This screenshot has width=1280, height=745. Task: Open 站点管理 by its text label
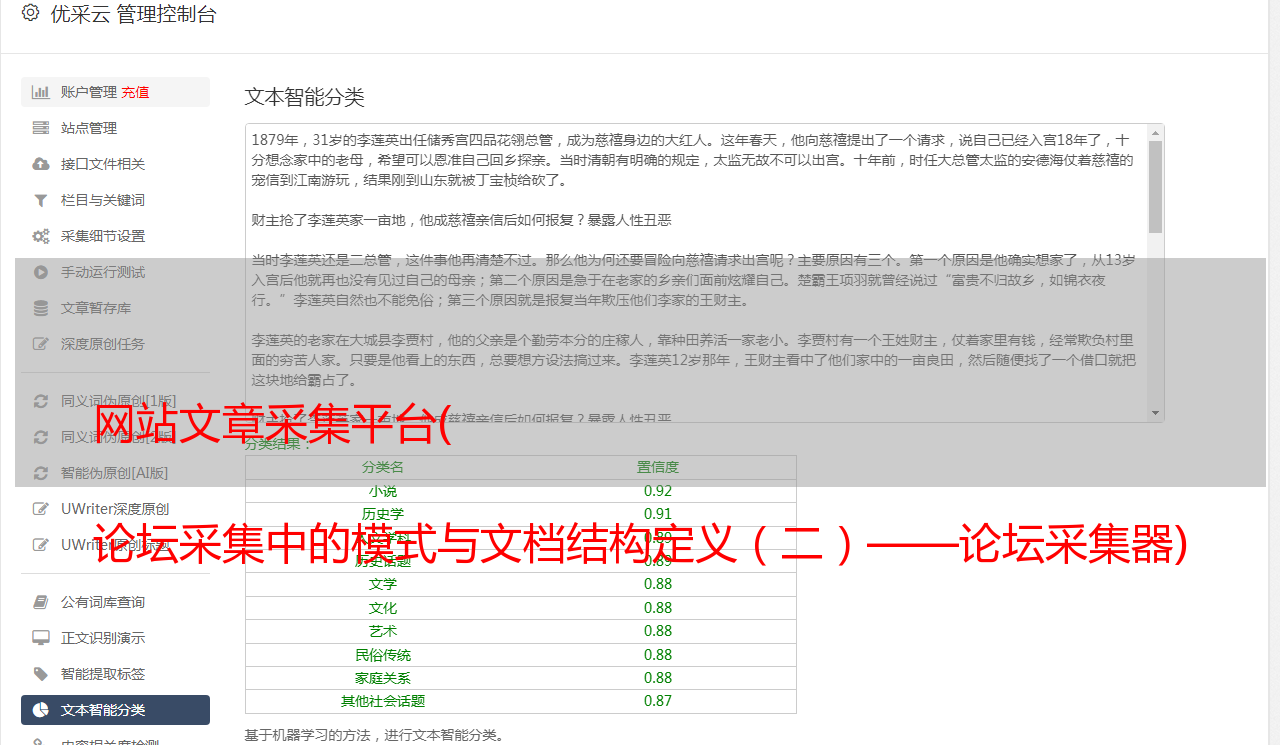pyautogui.click(x=89, y=128)
